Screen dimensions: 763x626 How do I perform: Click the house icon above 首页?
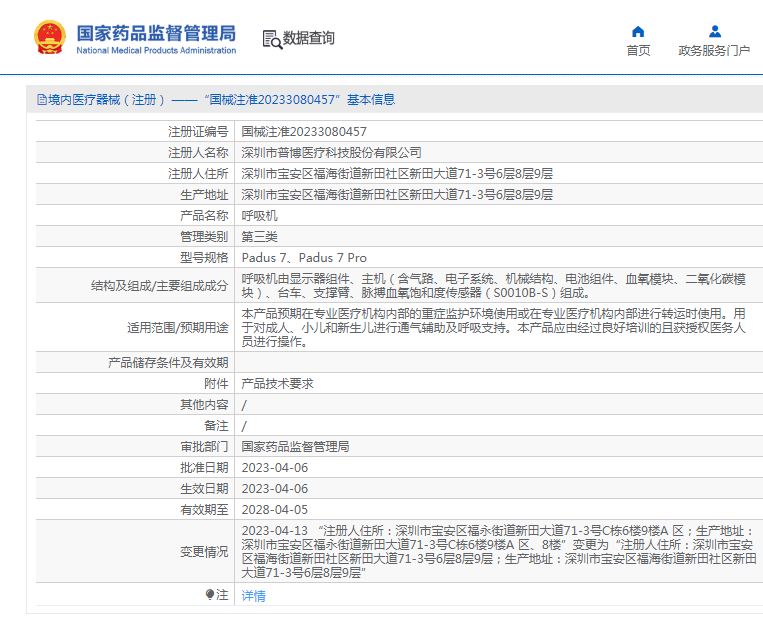click(638, 31)
